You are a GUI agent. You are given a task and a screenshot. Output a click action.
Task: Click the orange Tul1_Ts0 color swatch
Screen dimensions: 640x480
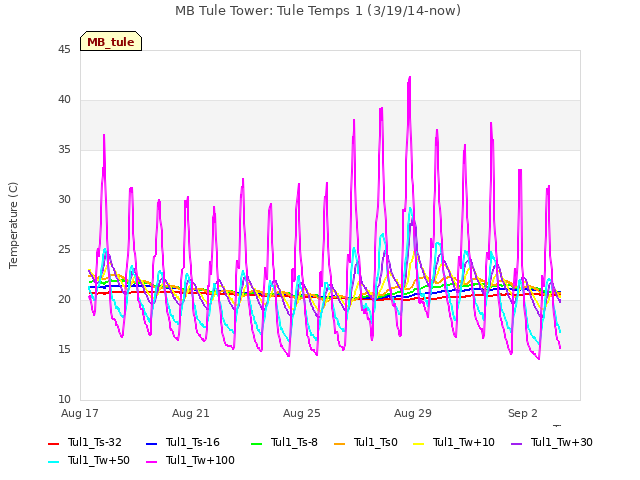point(339,443)
